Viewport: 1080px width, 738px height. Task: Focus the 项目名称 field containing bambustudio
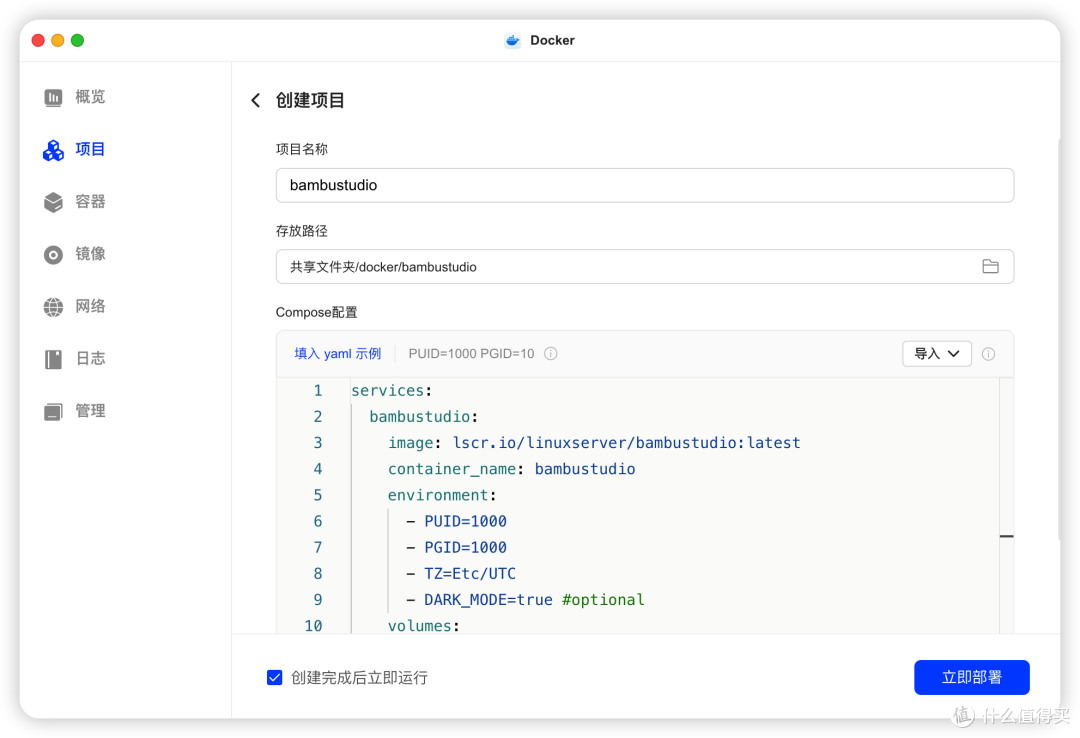pyautogui.click(x=644, y=185)
